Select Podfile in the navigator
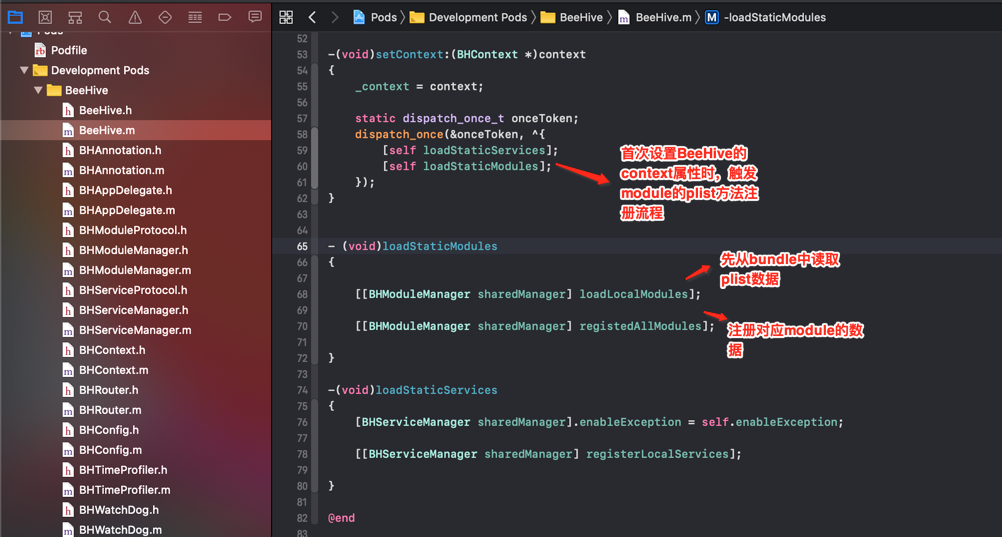Image resolution: width=1002 pixels, height=537 pixels. (x=69, y=50)
